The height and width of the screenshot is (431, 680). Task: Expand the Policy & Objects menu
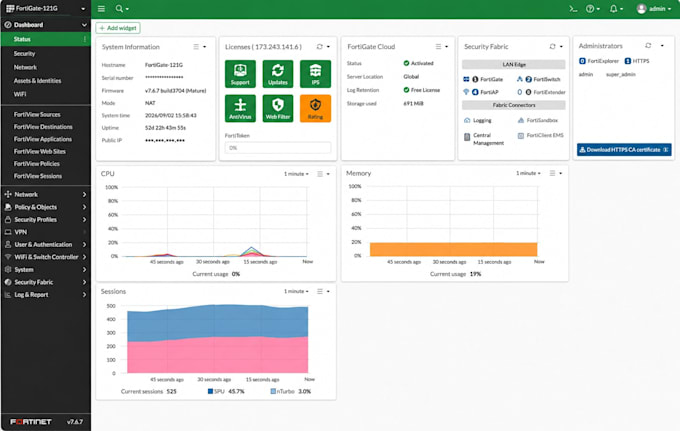click(x=46, y=207)
